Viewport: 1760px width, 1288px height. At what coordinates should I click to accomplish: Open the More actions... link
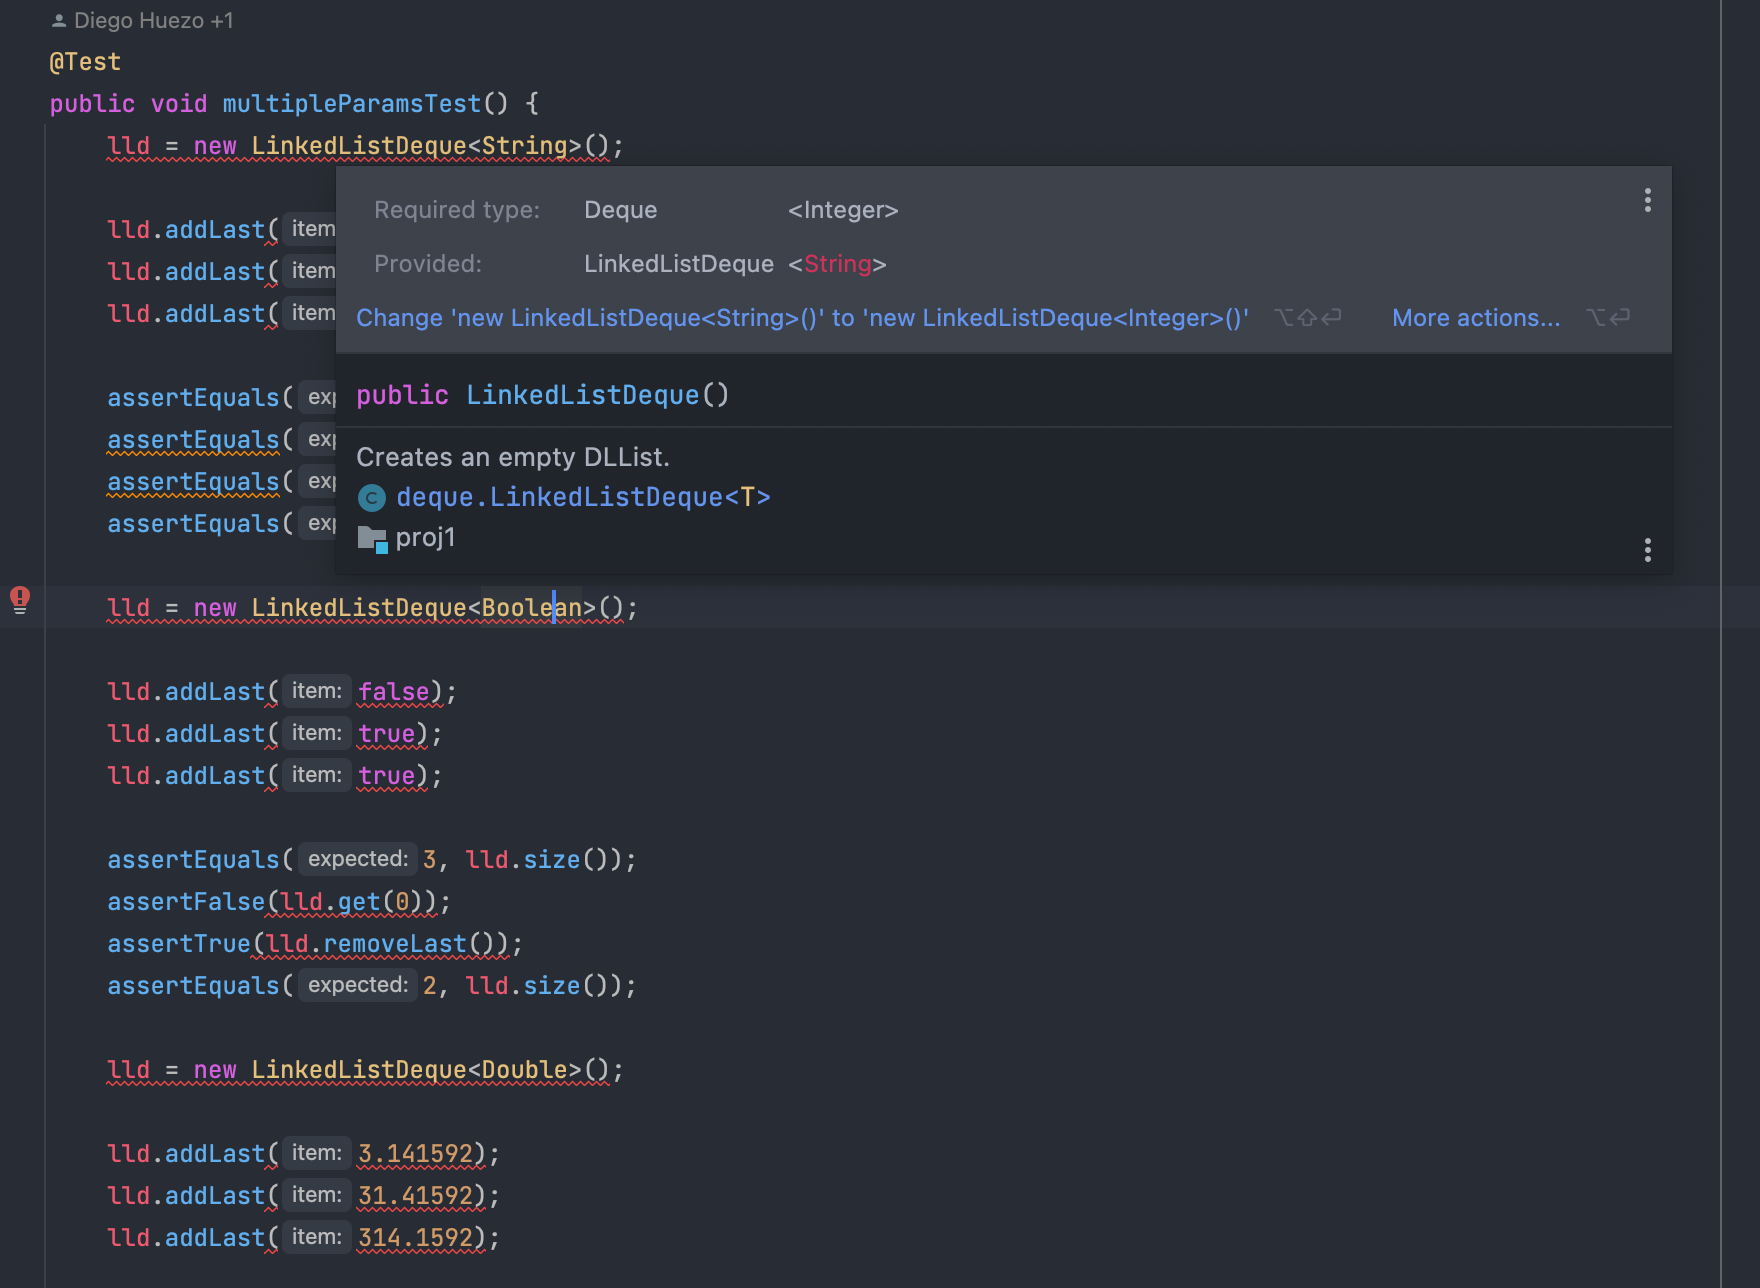tap(1475, 318)
